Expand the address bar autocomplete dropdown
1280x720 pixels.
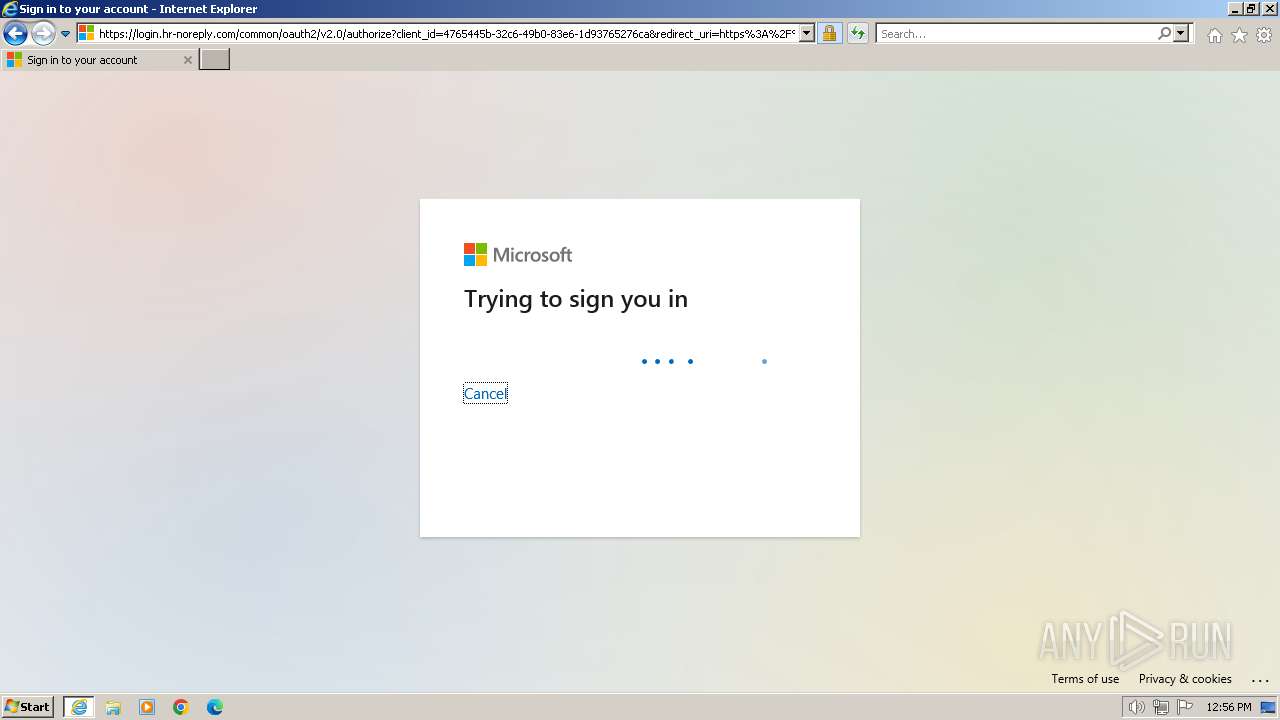(x=807, y=34)
